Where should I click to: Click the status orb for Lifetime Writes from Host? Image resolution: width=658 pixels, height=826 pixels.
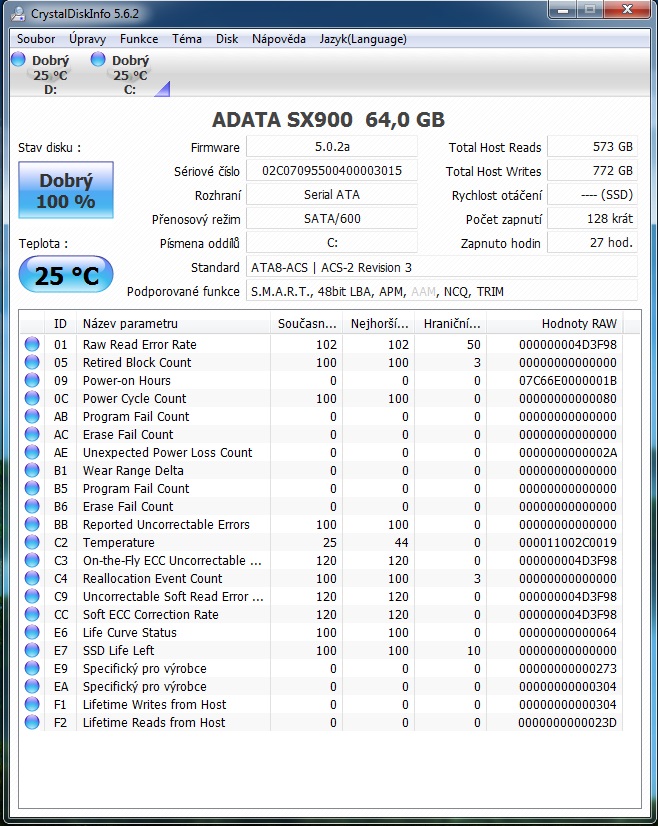coord(32,704)
